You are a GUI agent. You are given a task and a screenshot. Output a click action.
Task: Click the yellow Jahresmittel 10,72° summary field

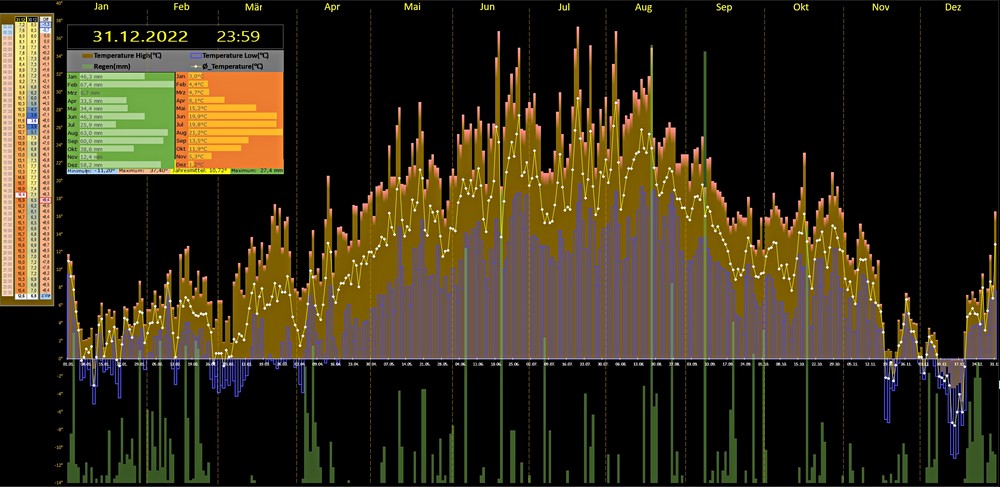pyautogui.click(x=202, y=171)
